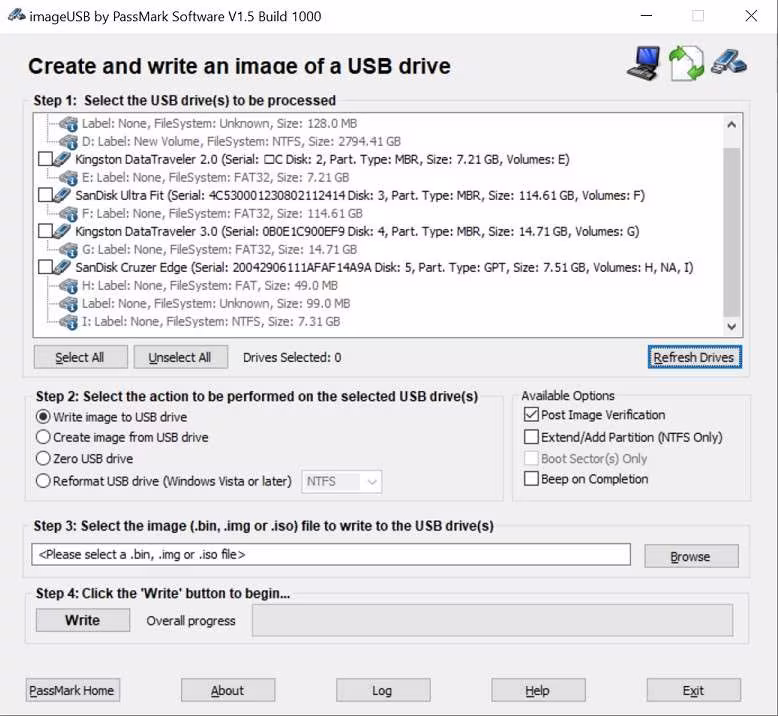Check the Kingston DataTraveler 2.0 drive checkbox
778x716 pixels.
45,159
